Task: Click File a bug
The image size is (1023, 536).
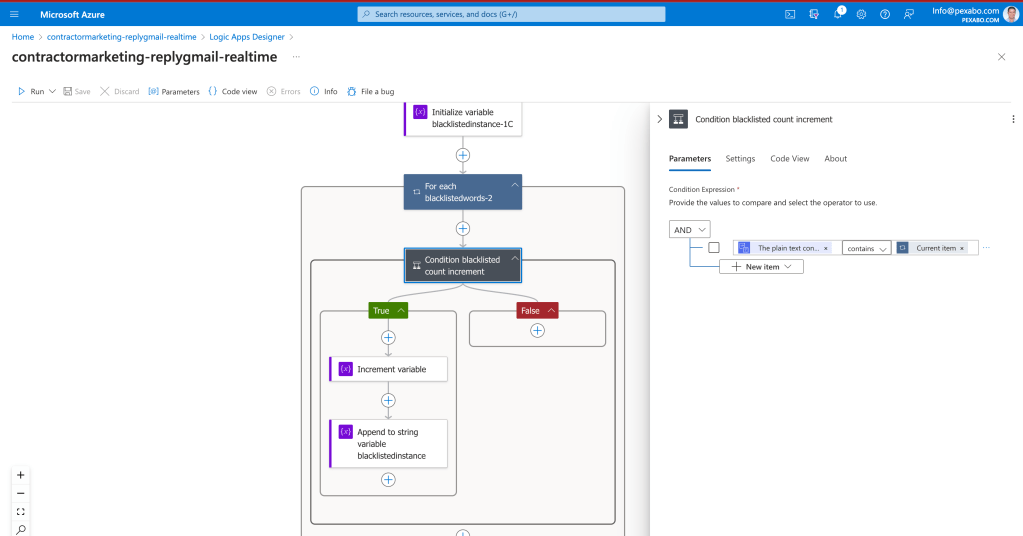Action: (371, 91)
